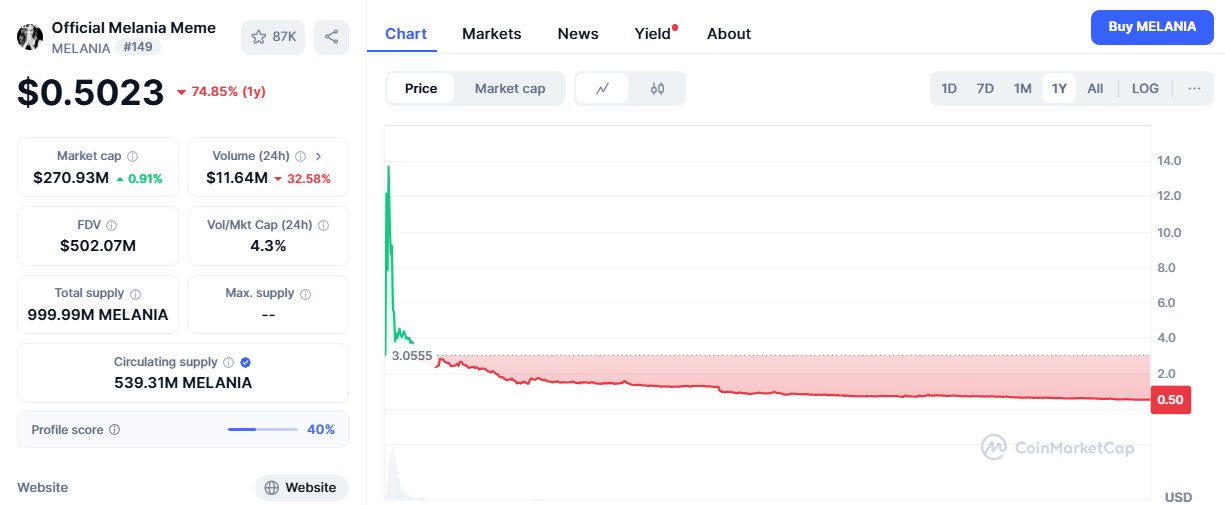Viewport: 1225px width, 505px height.
Task: Expand Volume (24h) details chevron
Action: [318, 156]
